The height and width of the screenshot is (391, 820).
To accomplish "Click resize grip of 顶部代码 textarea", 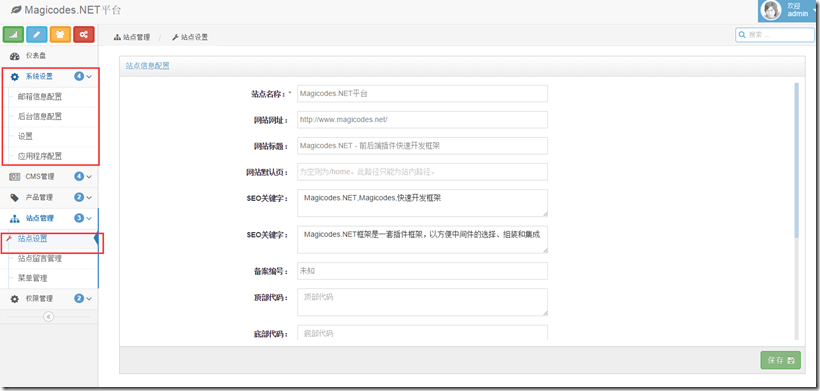I will 544,313.
